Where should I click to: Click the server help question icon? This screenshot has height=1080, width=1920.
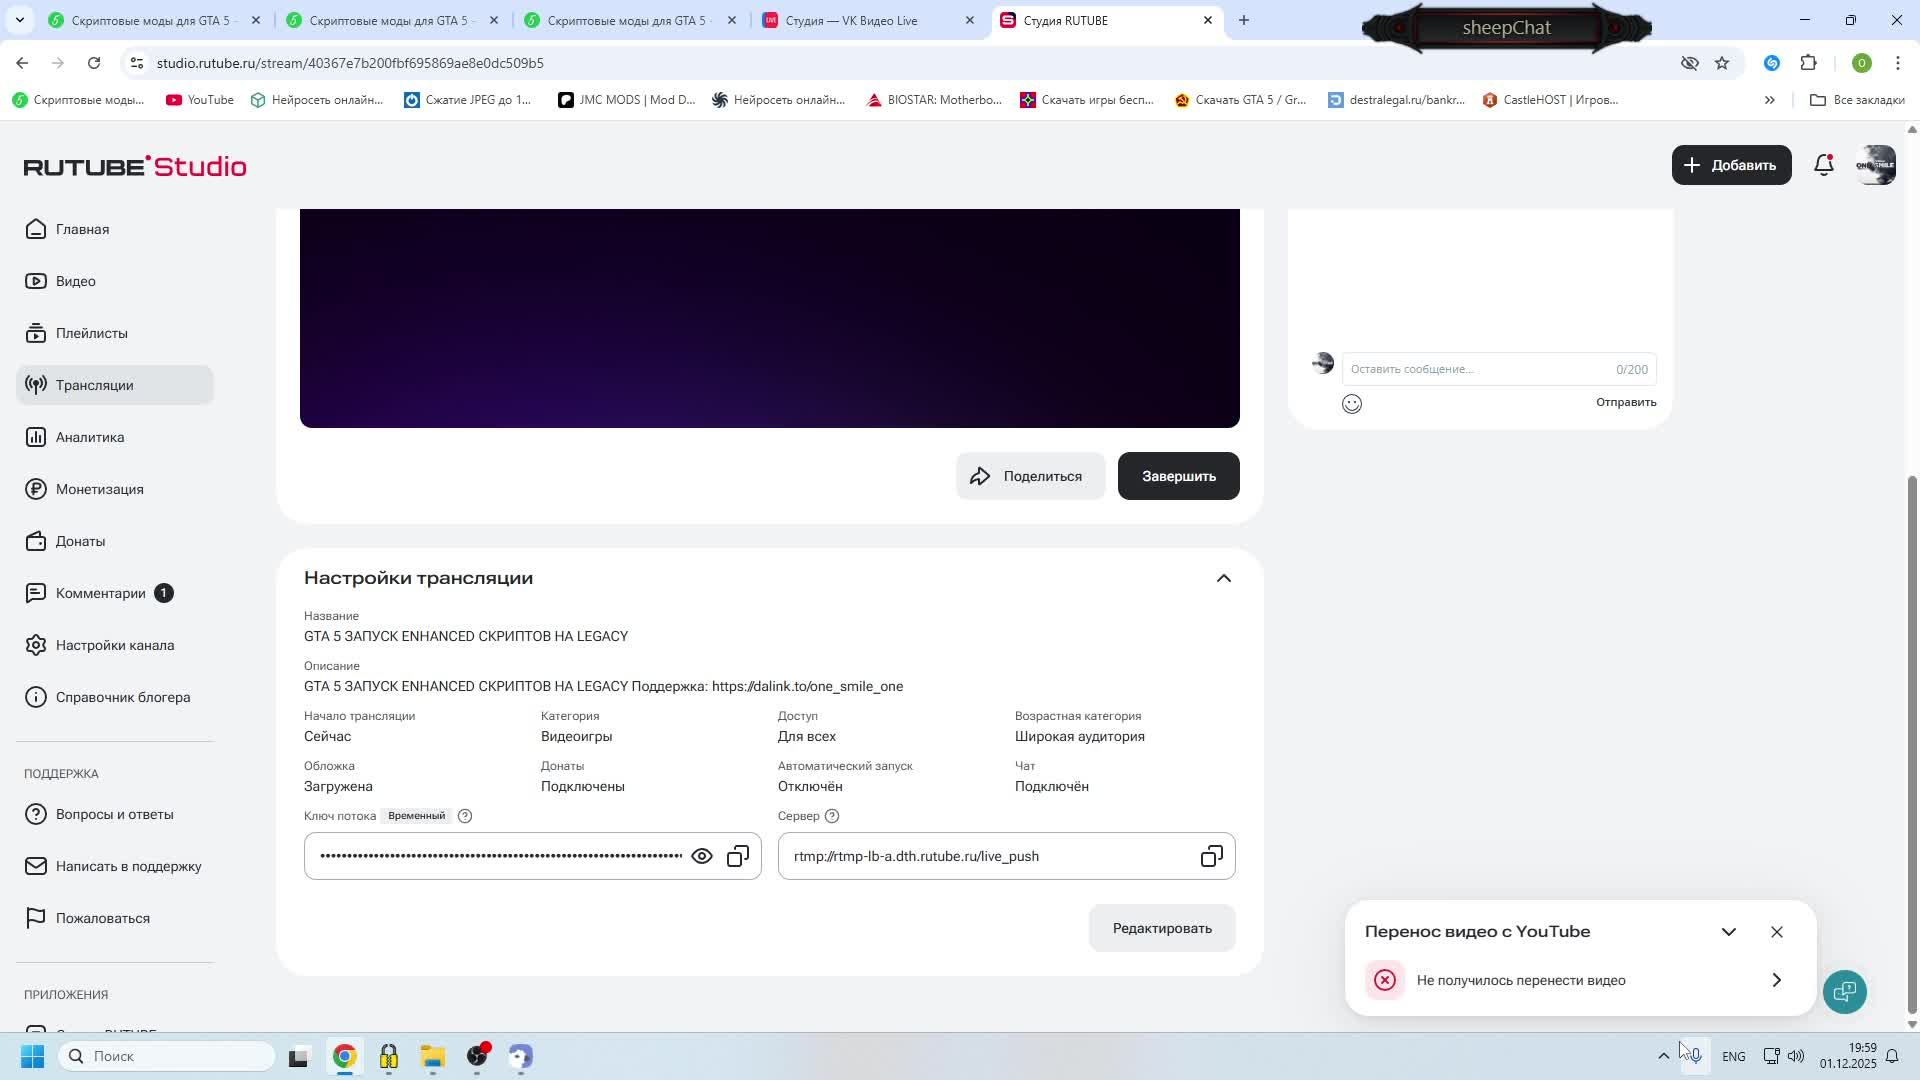pos(832,816)
